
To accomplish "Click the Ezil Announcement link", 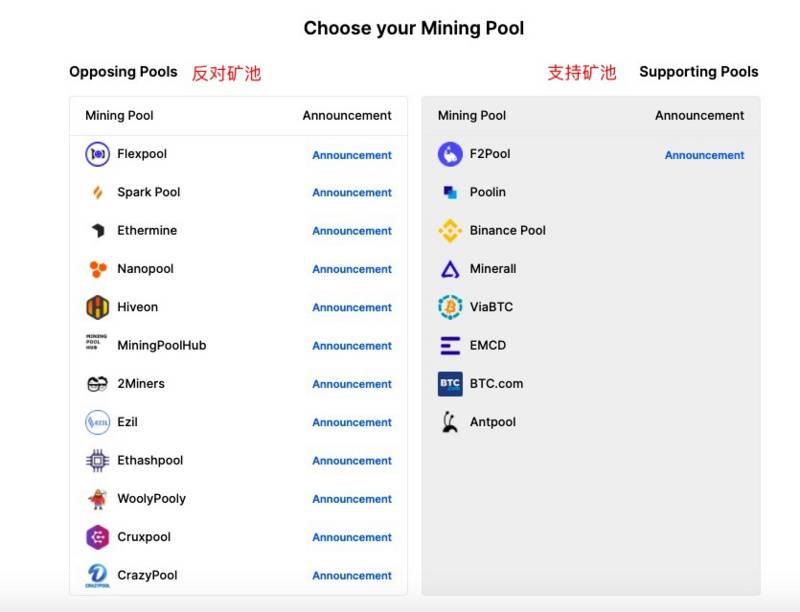I will (x=352, y=422).
